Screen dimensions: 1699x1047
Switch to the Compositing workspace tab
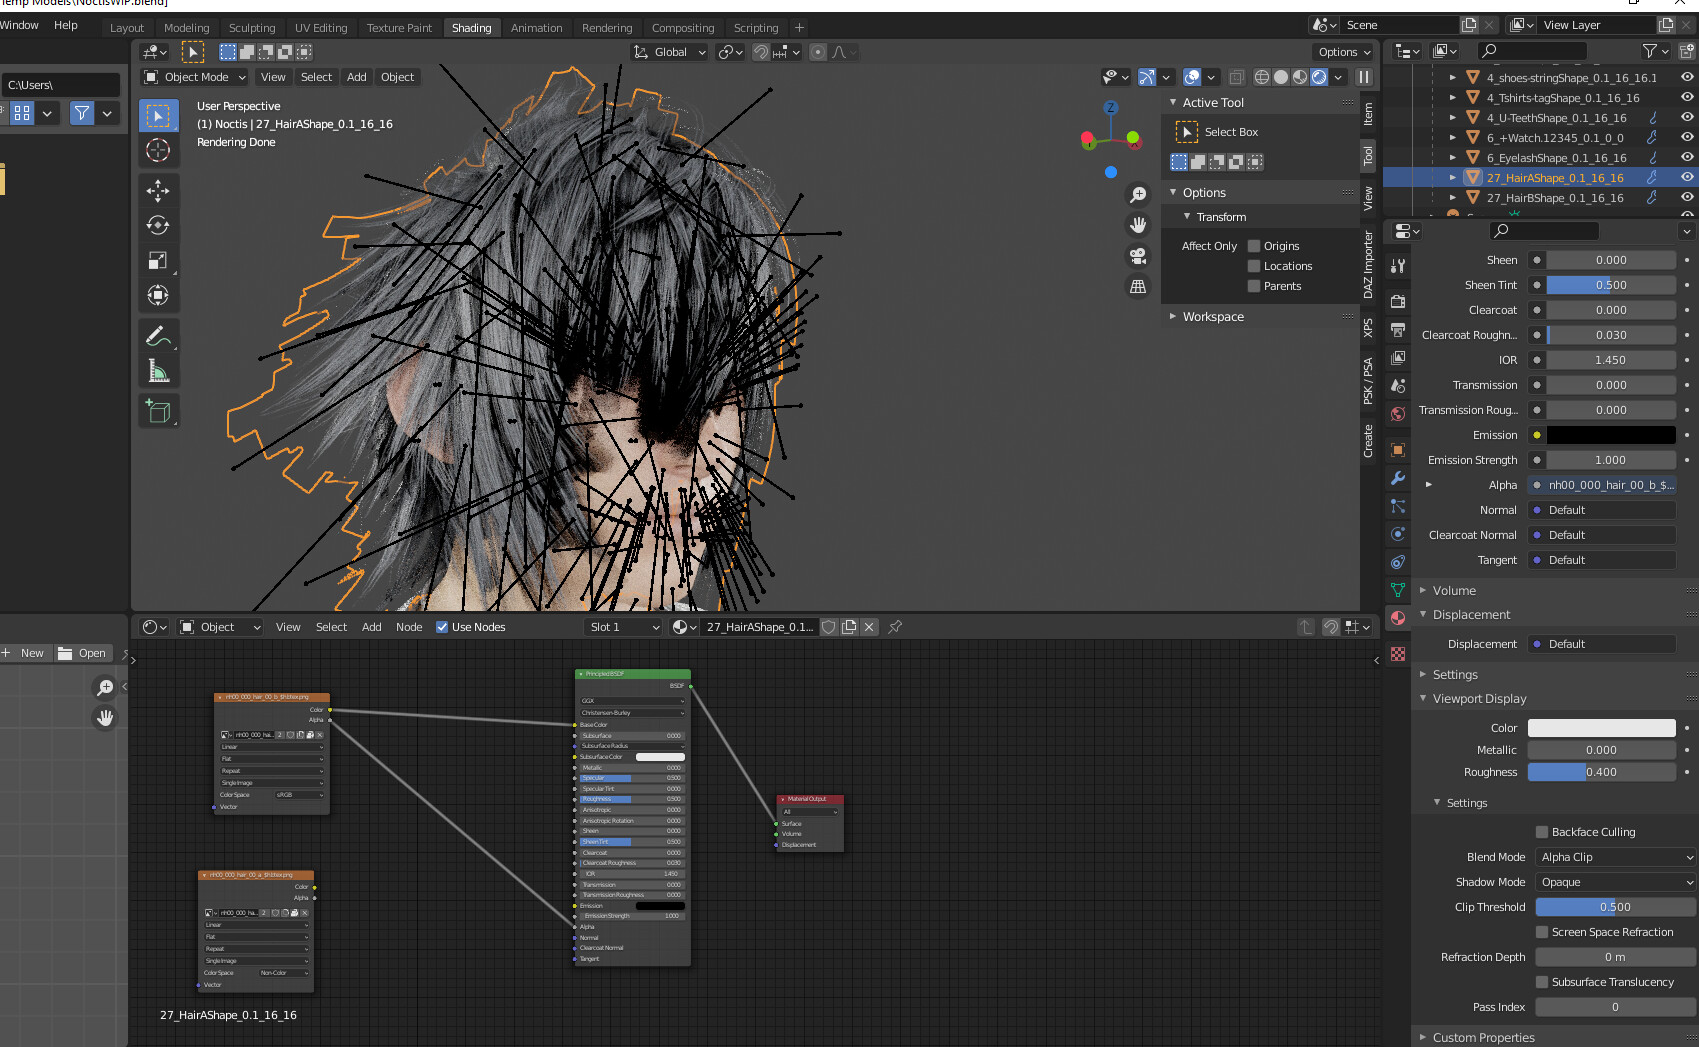pyautogui.click(x=683, y=28)
